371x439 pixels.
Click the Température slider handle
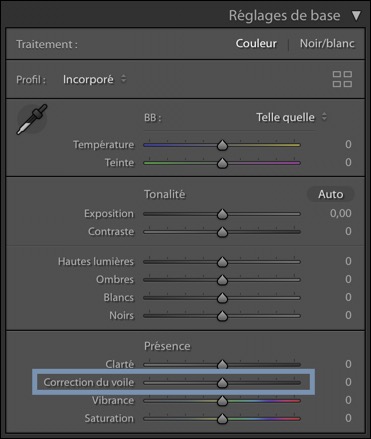[222, 145]
